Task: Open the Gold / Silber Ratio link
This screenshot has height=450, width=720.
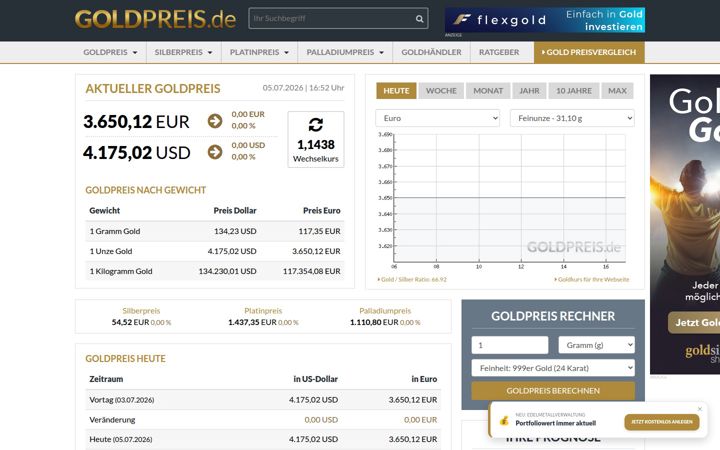Action: point(412,279)
